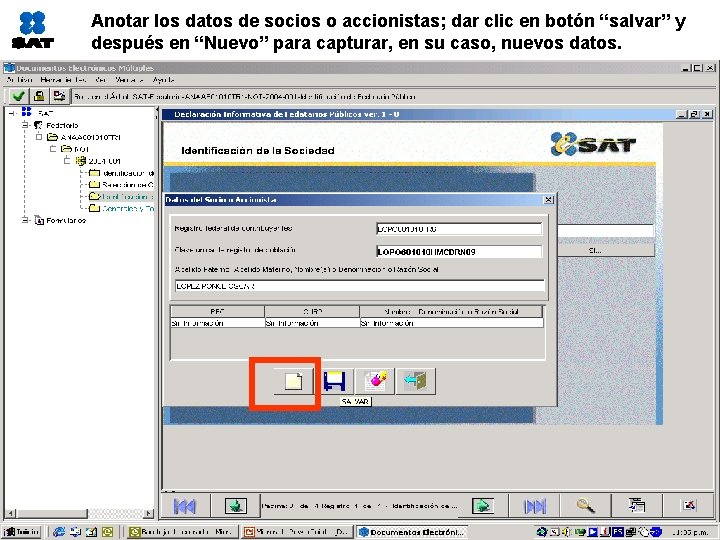The height and width of the screenshot is (540, 720).
Task: Collapse the NOT folder expander
Action: (53, 149)
